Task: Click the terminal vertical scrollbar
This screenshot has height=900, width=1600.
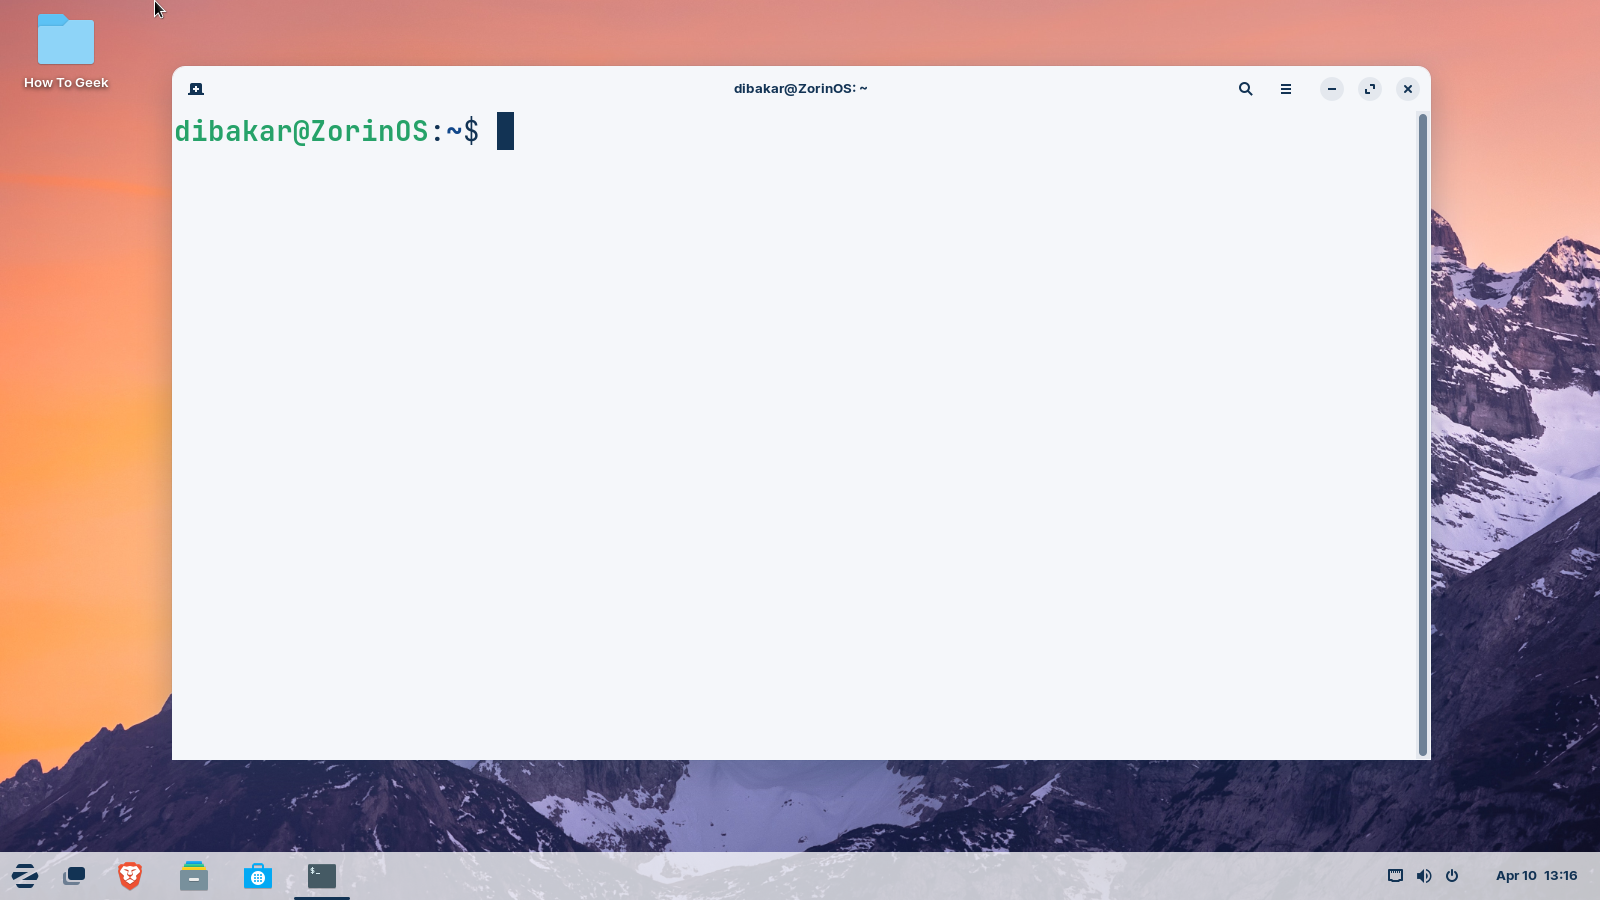Action: pyautogui.click(x=1422, y=435)
